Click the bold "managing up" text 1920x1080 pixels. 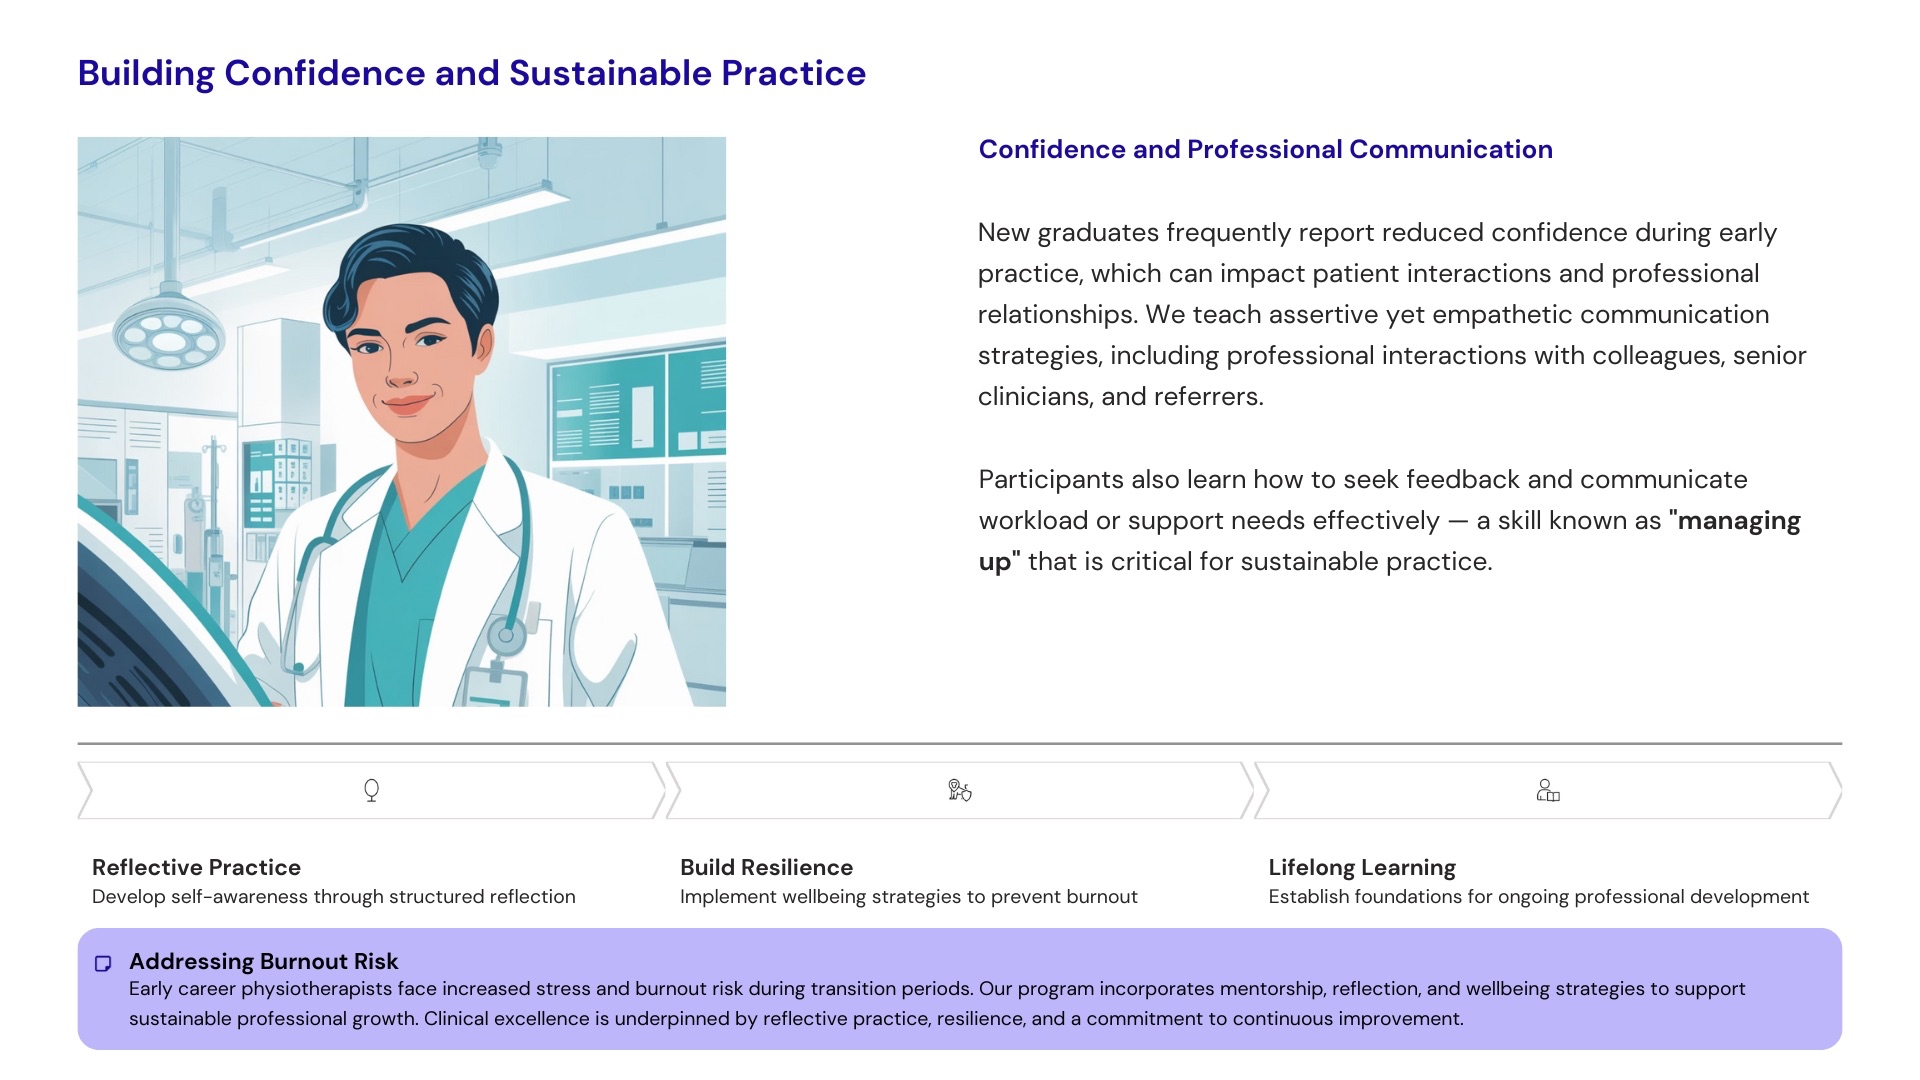pyautogui.click(x=1390, y=540)
